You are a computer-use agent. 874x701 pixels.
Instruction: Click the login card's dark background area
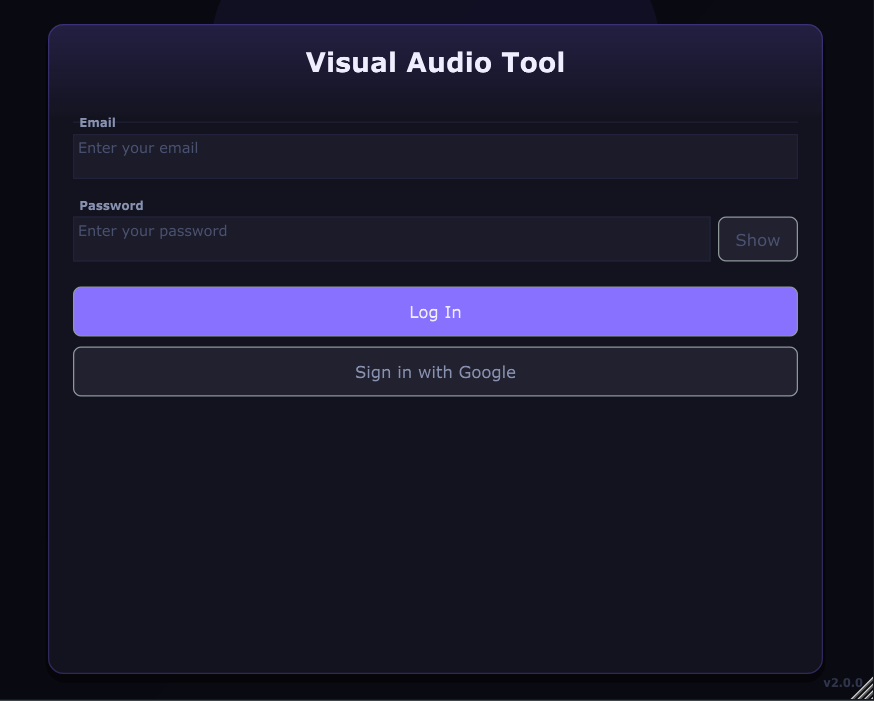point(435,530)
